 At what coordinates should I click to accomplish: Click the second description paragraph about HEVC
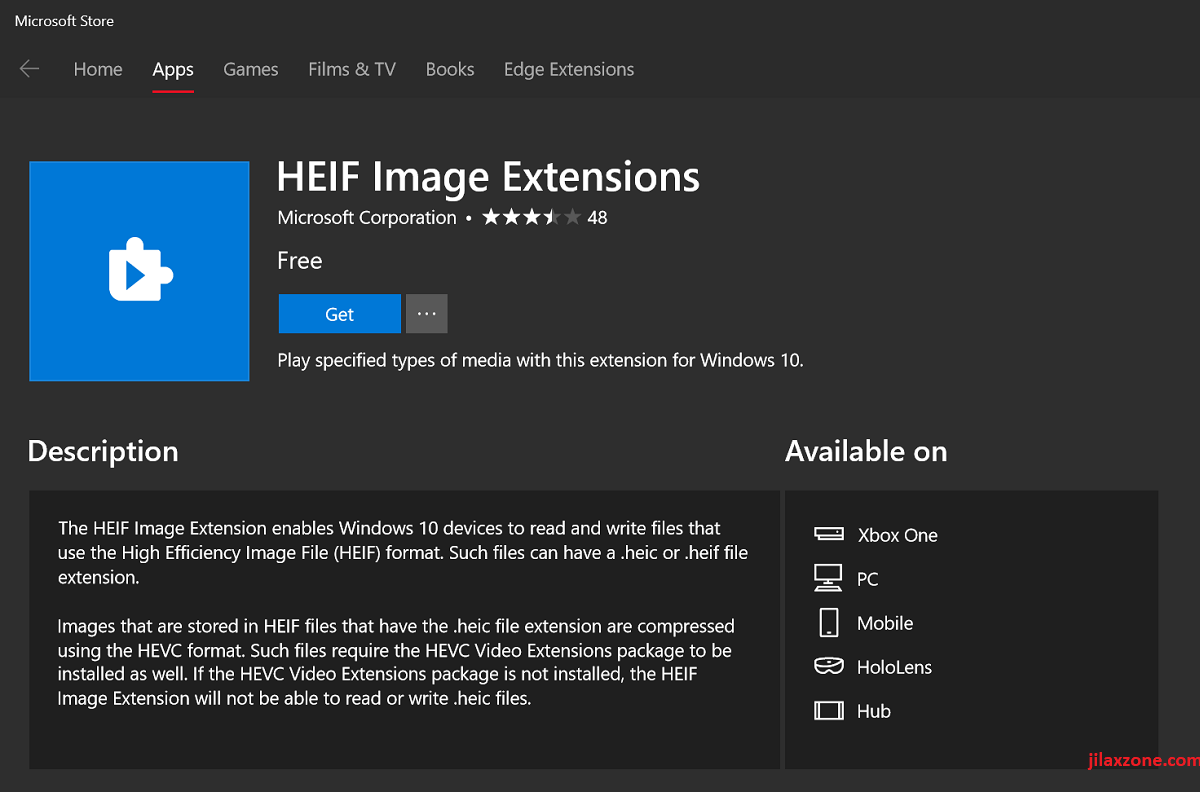click(396, 662)
